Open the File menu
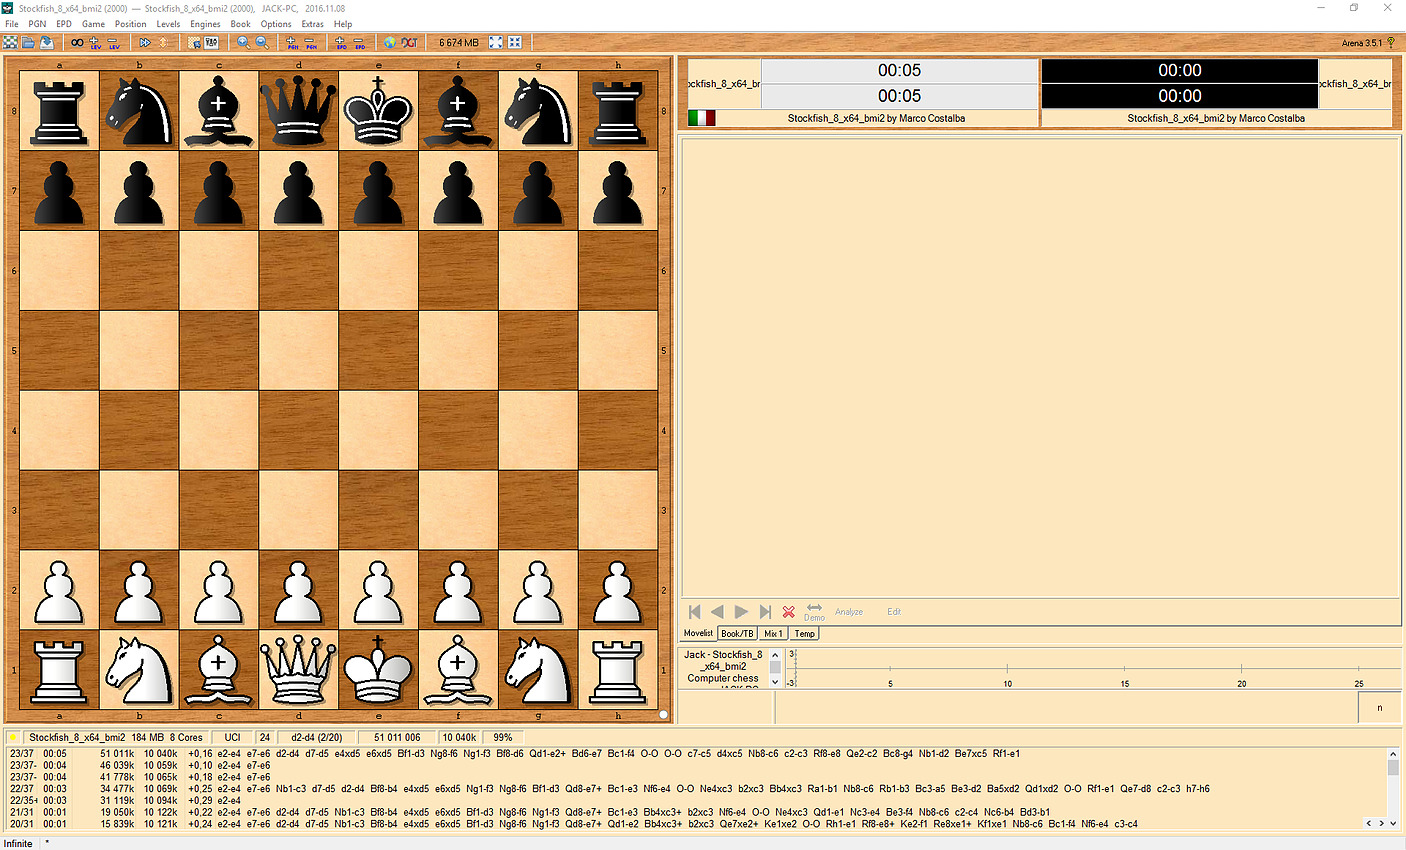Screen dimensions: 1406x850 click(12, 24)
